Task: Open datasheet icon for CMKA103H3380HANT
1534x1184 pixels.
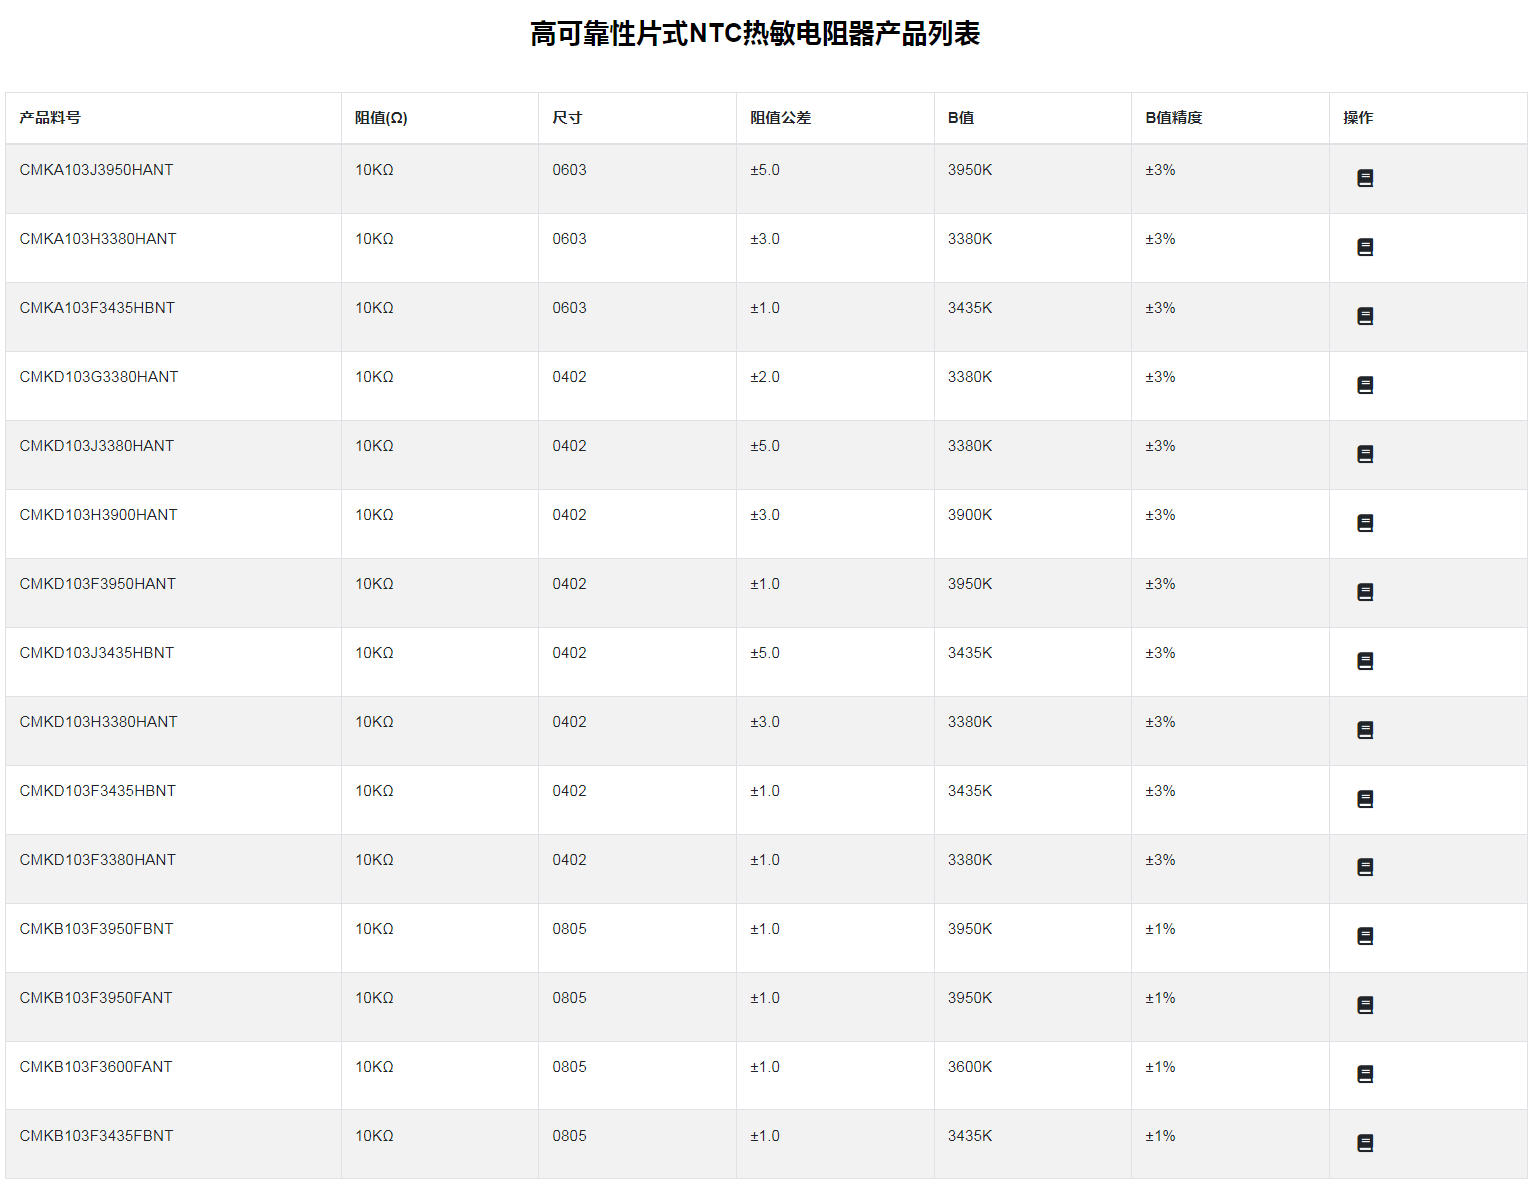Action: point(1364,247)
